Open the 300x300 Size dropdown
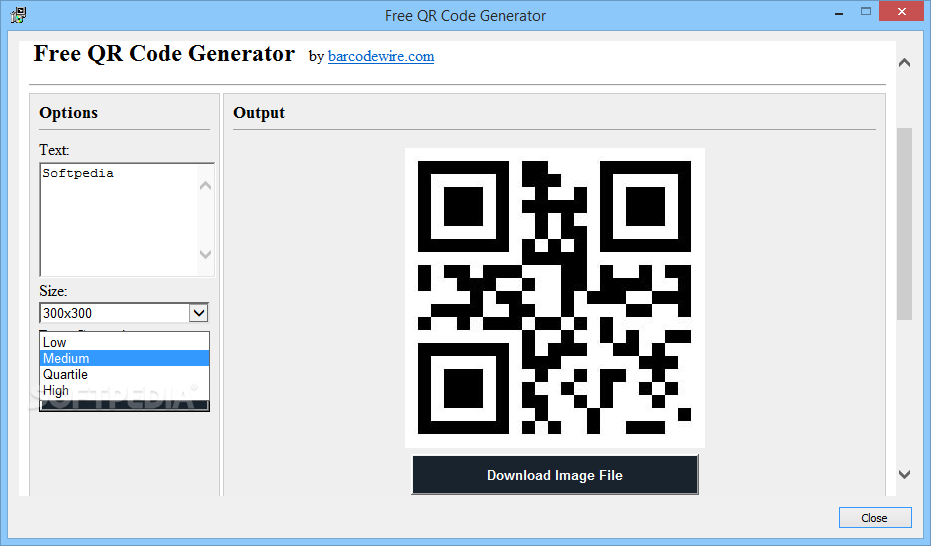Image resolution: width=931 pixels, height=546 pixels. click(124, 313)
